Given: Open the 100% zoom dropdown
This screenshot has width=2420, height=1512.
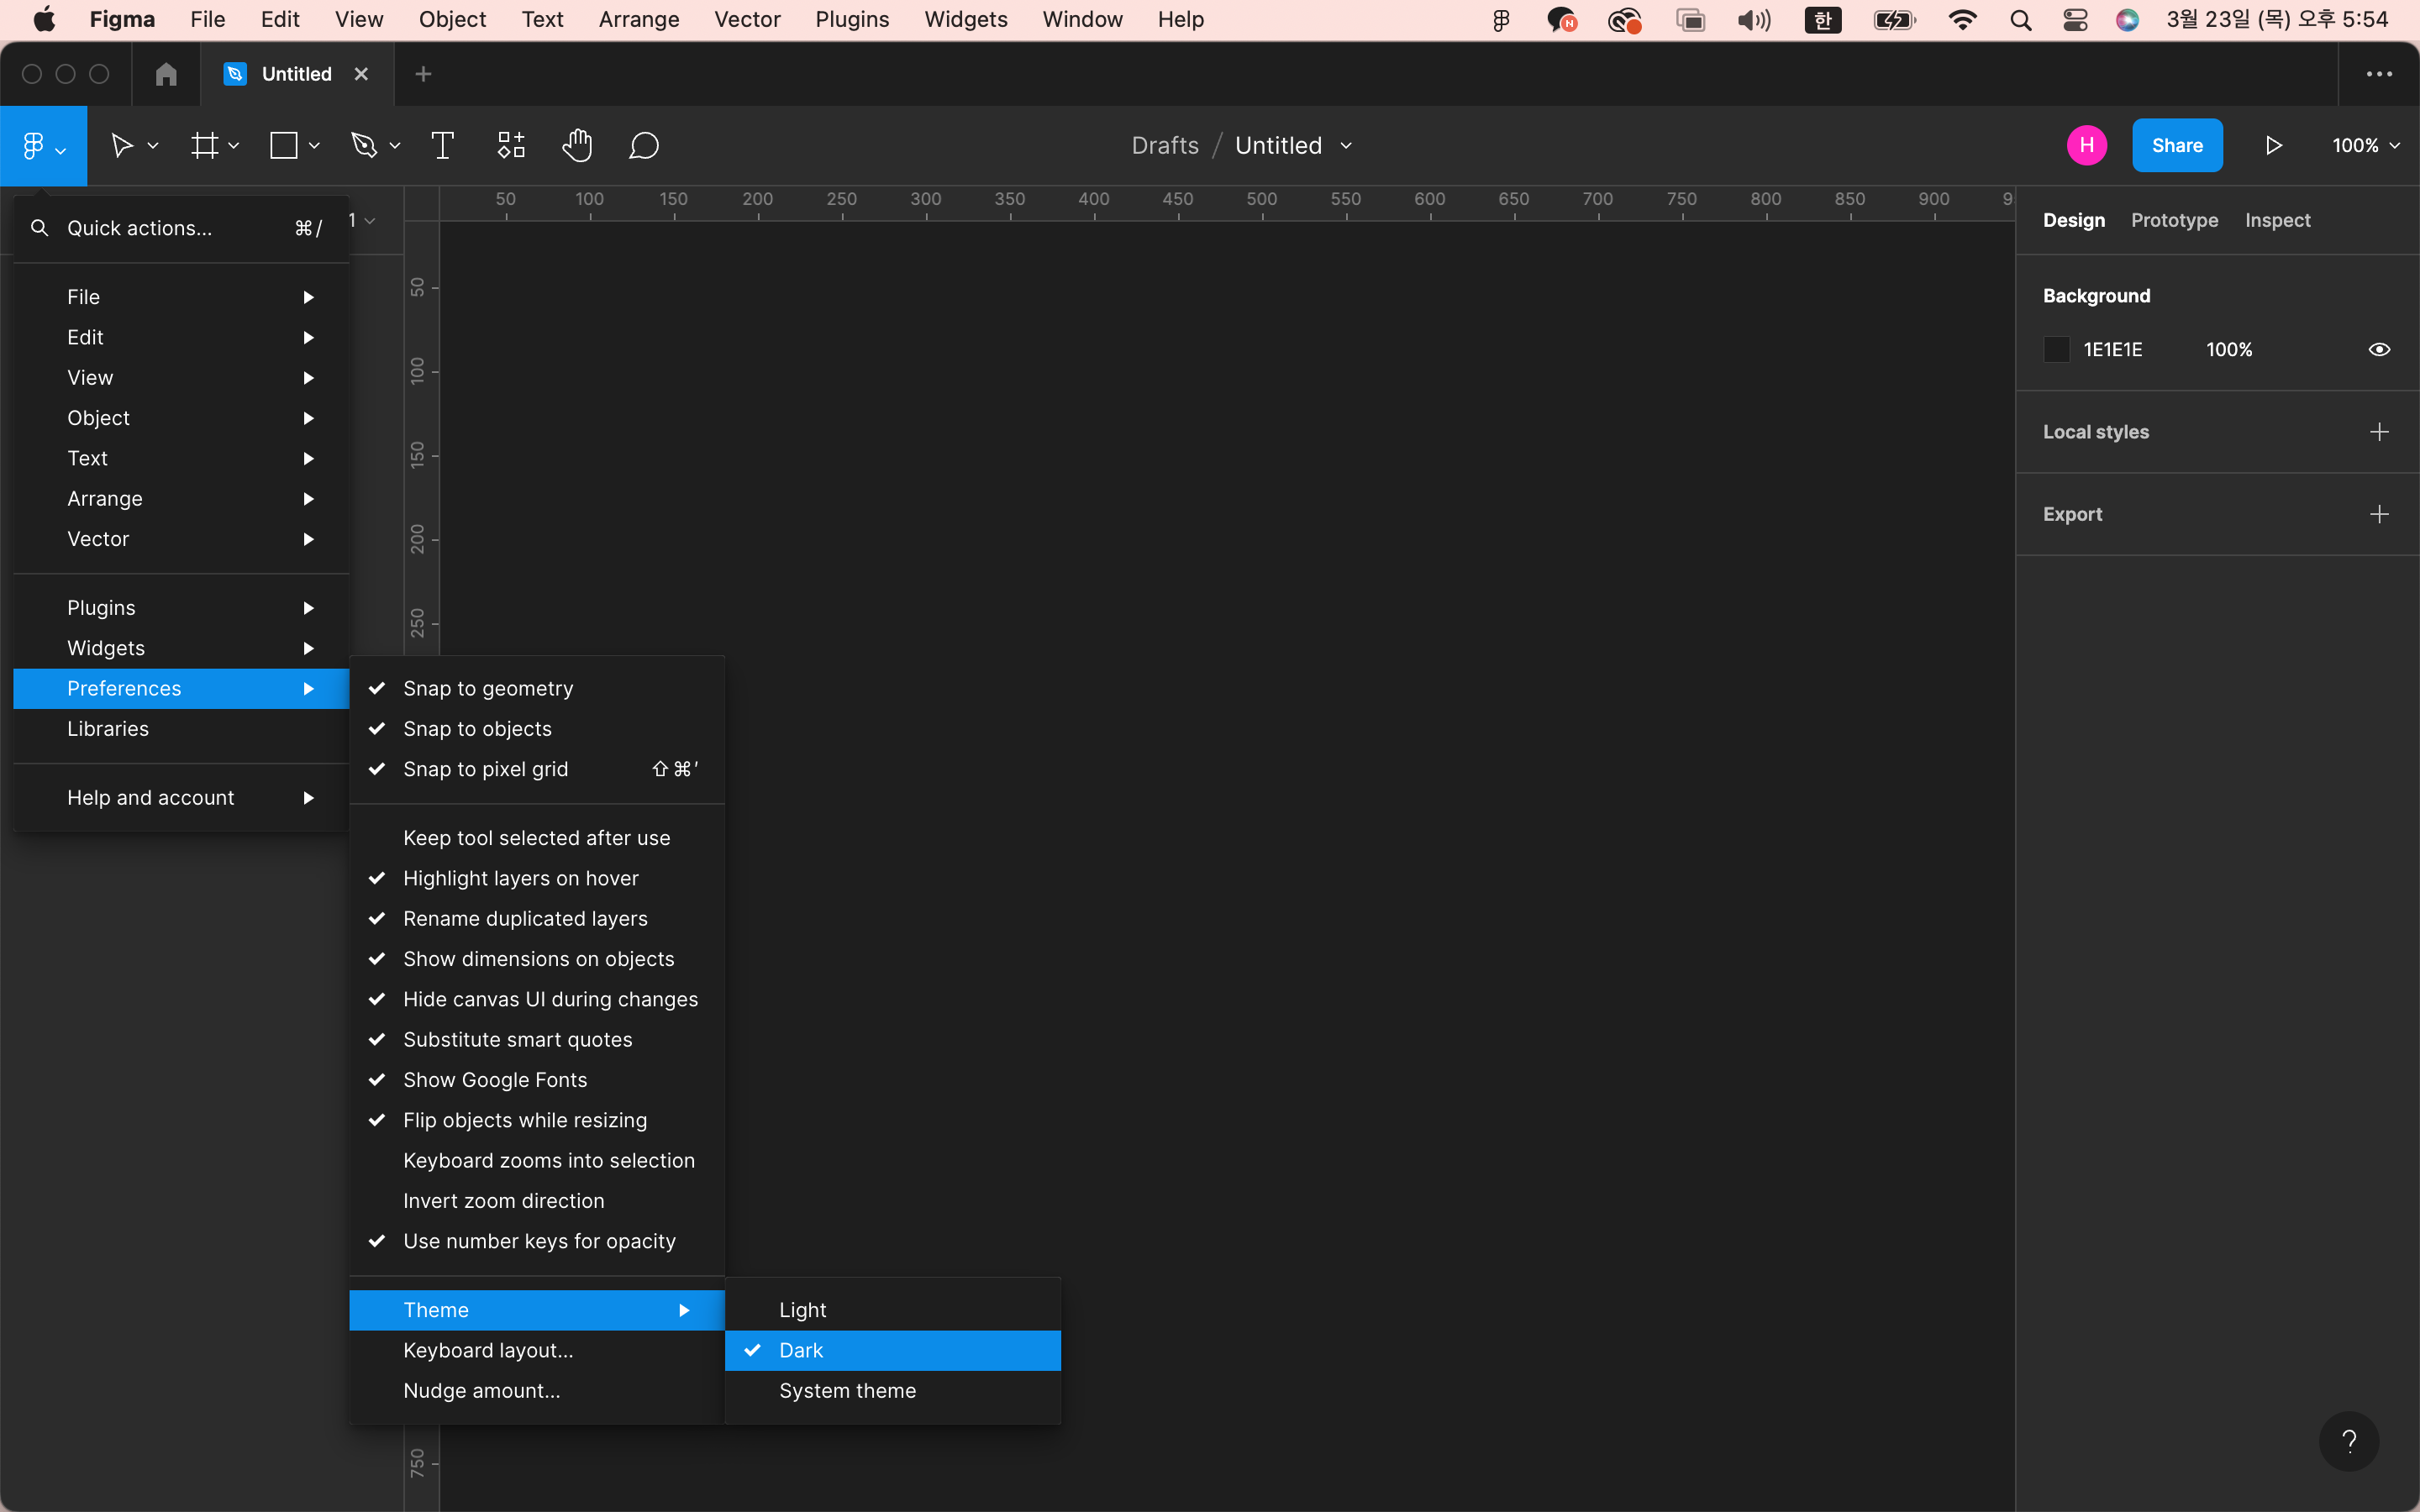Looking at the screenshot, I should click(x=2365, y=146).
